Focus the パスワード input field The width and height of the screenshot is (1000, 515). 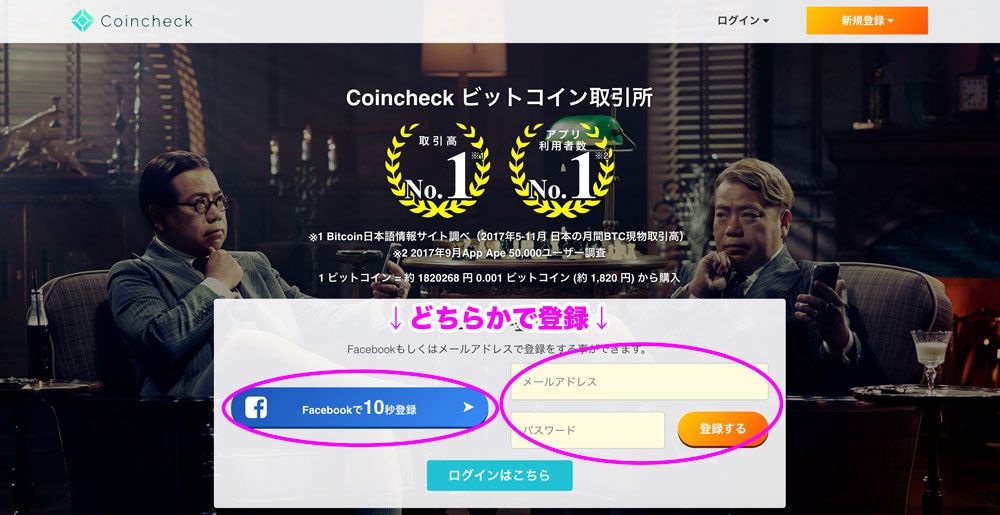(x=587, y=430)
